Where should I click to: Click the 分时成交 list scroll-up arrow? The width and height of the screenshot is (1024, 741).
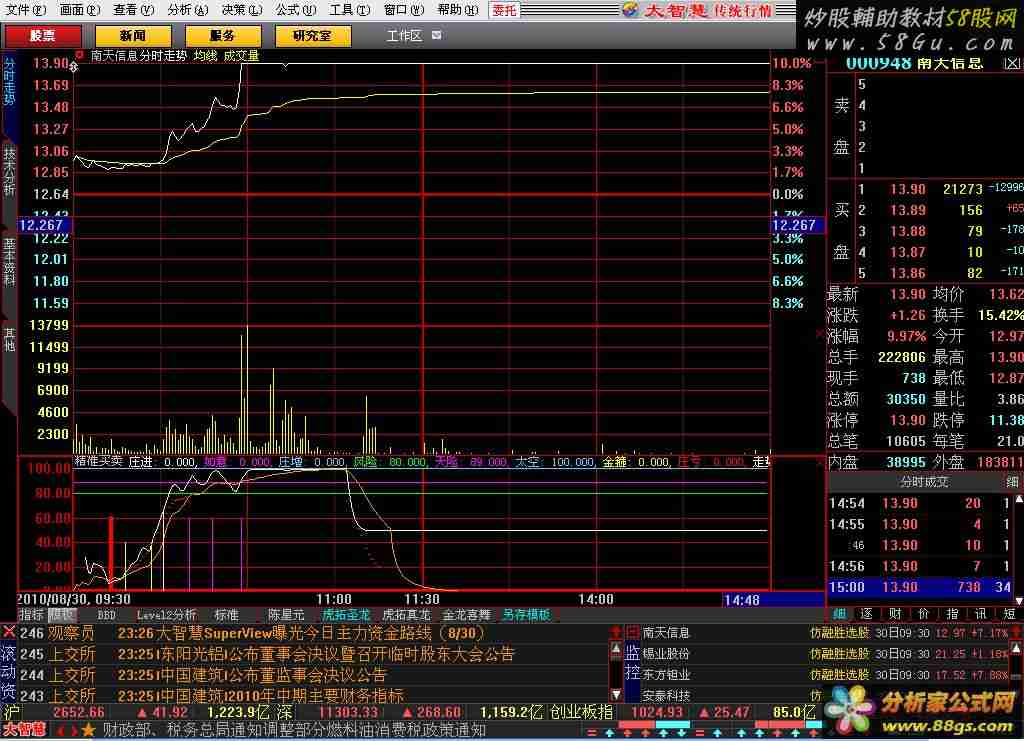1018,501
